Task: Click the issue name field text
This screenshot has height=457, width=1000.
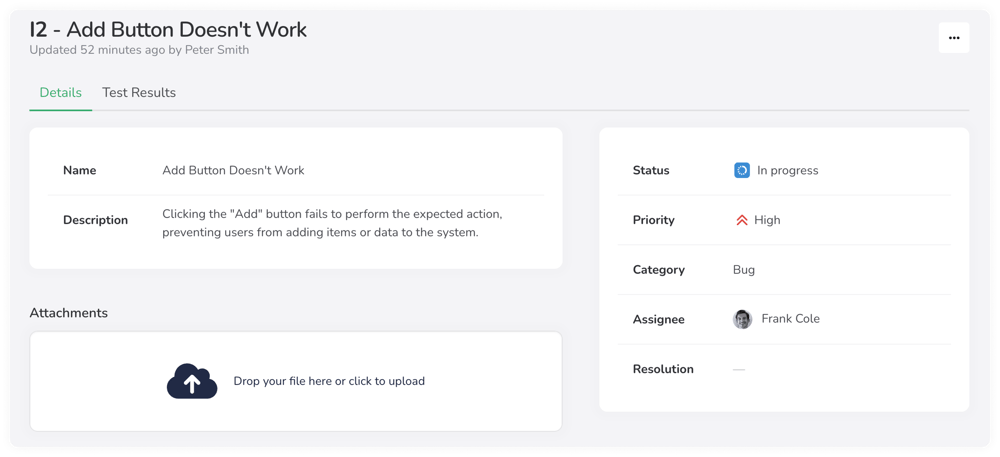Action: [x=233, y=170]
